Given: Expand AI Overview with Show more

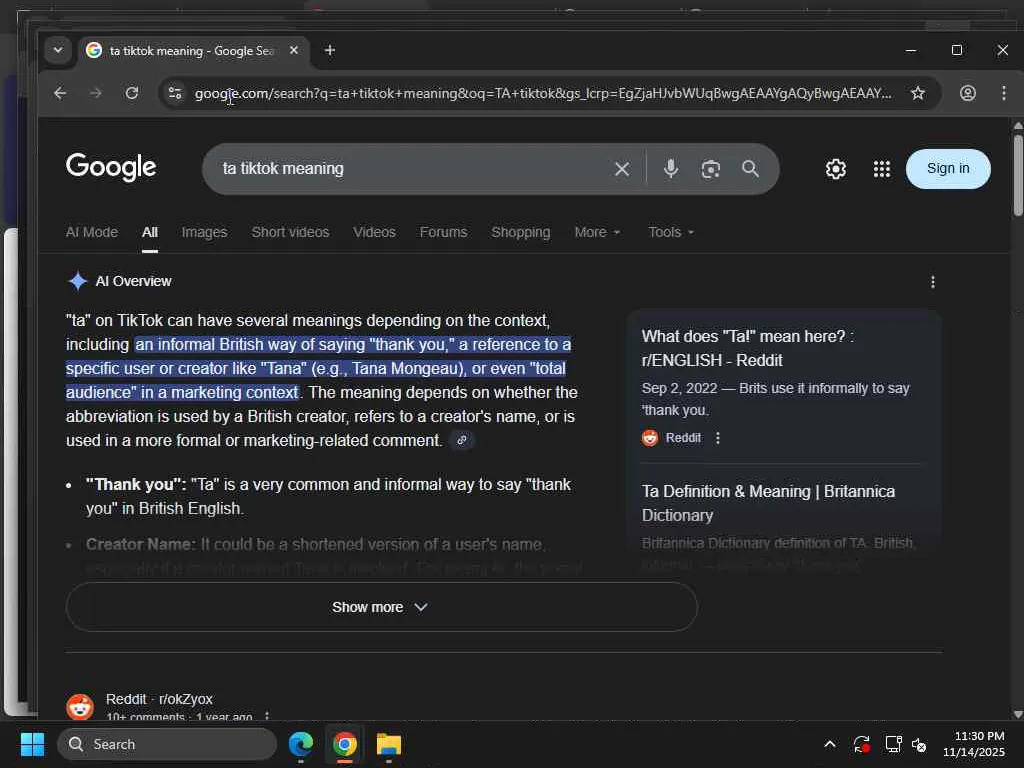Looking at the screenshot, I should click(381, 607).
